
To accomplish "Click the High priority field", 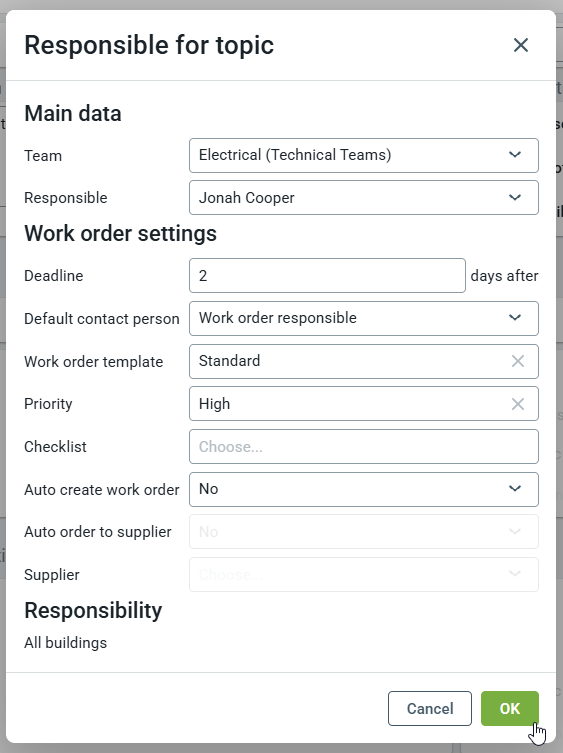I will pyautogui.click(x=364, y=404).
